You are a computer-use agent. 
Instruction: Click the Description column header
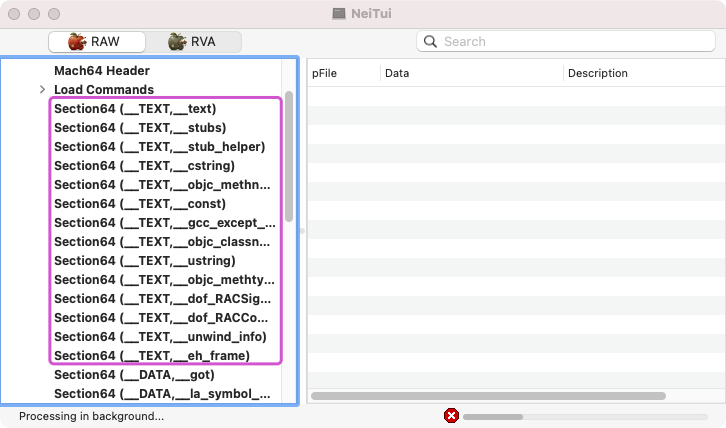[x=644, y=73]
